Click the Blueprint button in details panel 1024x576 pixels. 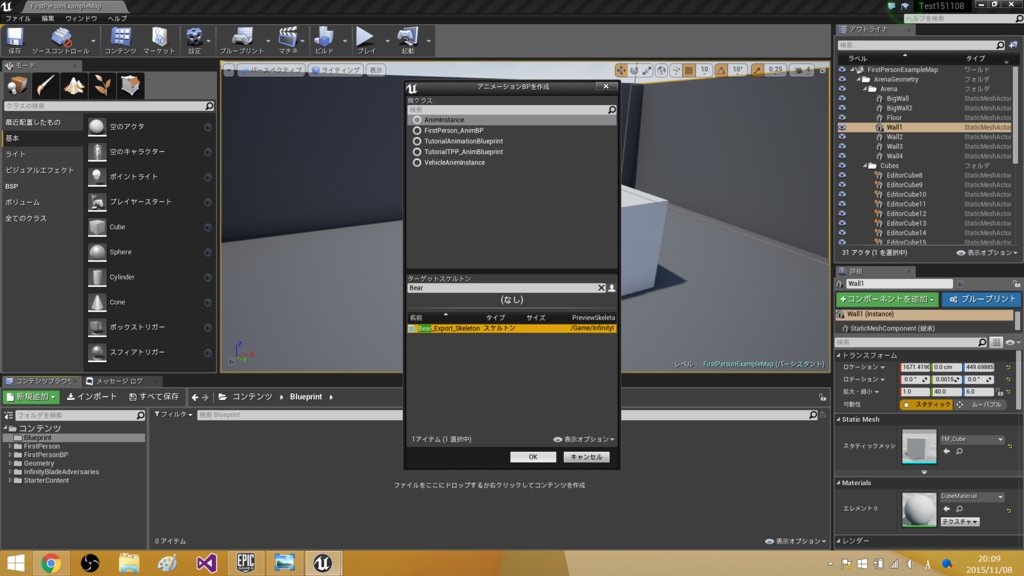point(982,299)
